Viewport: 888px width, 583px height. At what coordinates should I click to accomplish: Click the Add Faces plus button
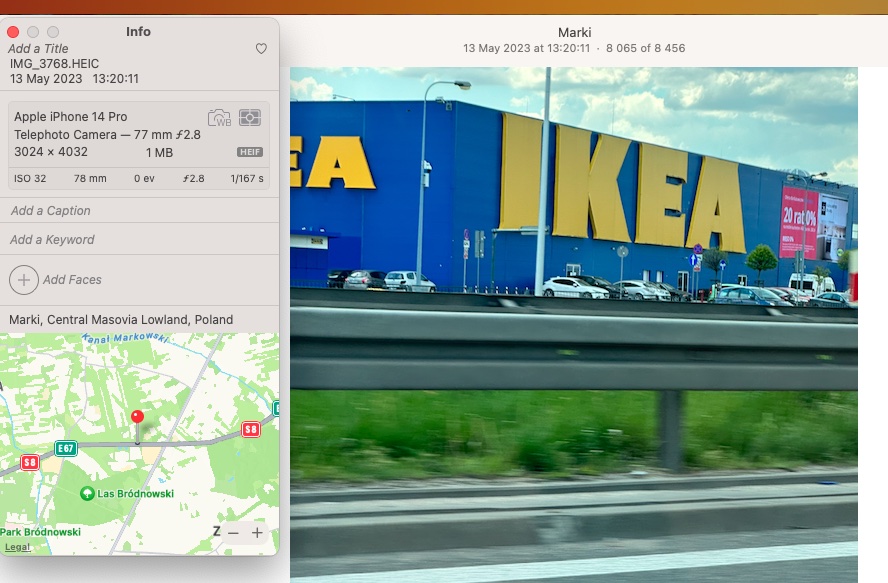(24, 280)
